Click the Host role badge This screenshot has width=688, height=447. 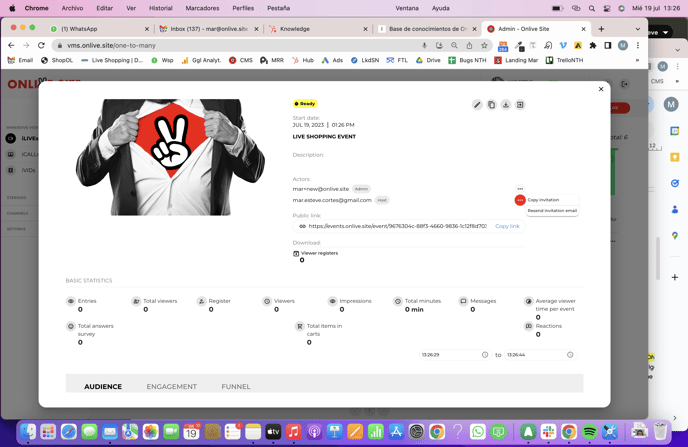tap(382, 200)
